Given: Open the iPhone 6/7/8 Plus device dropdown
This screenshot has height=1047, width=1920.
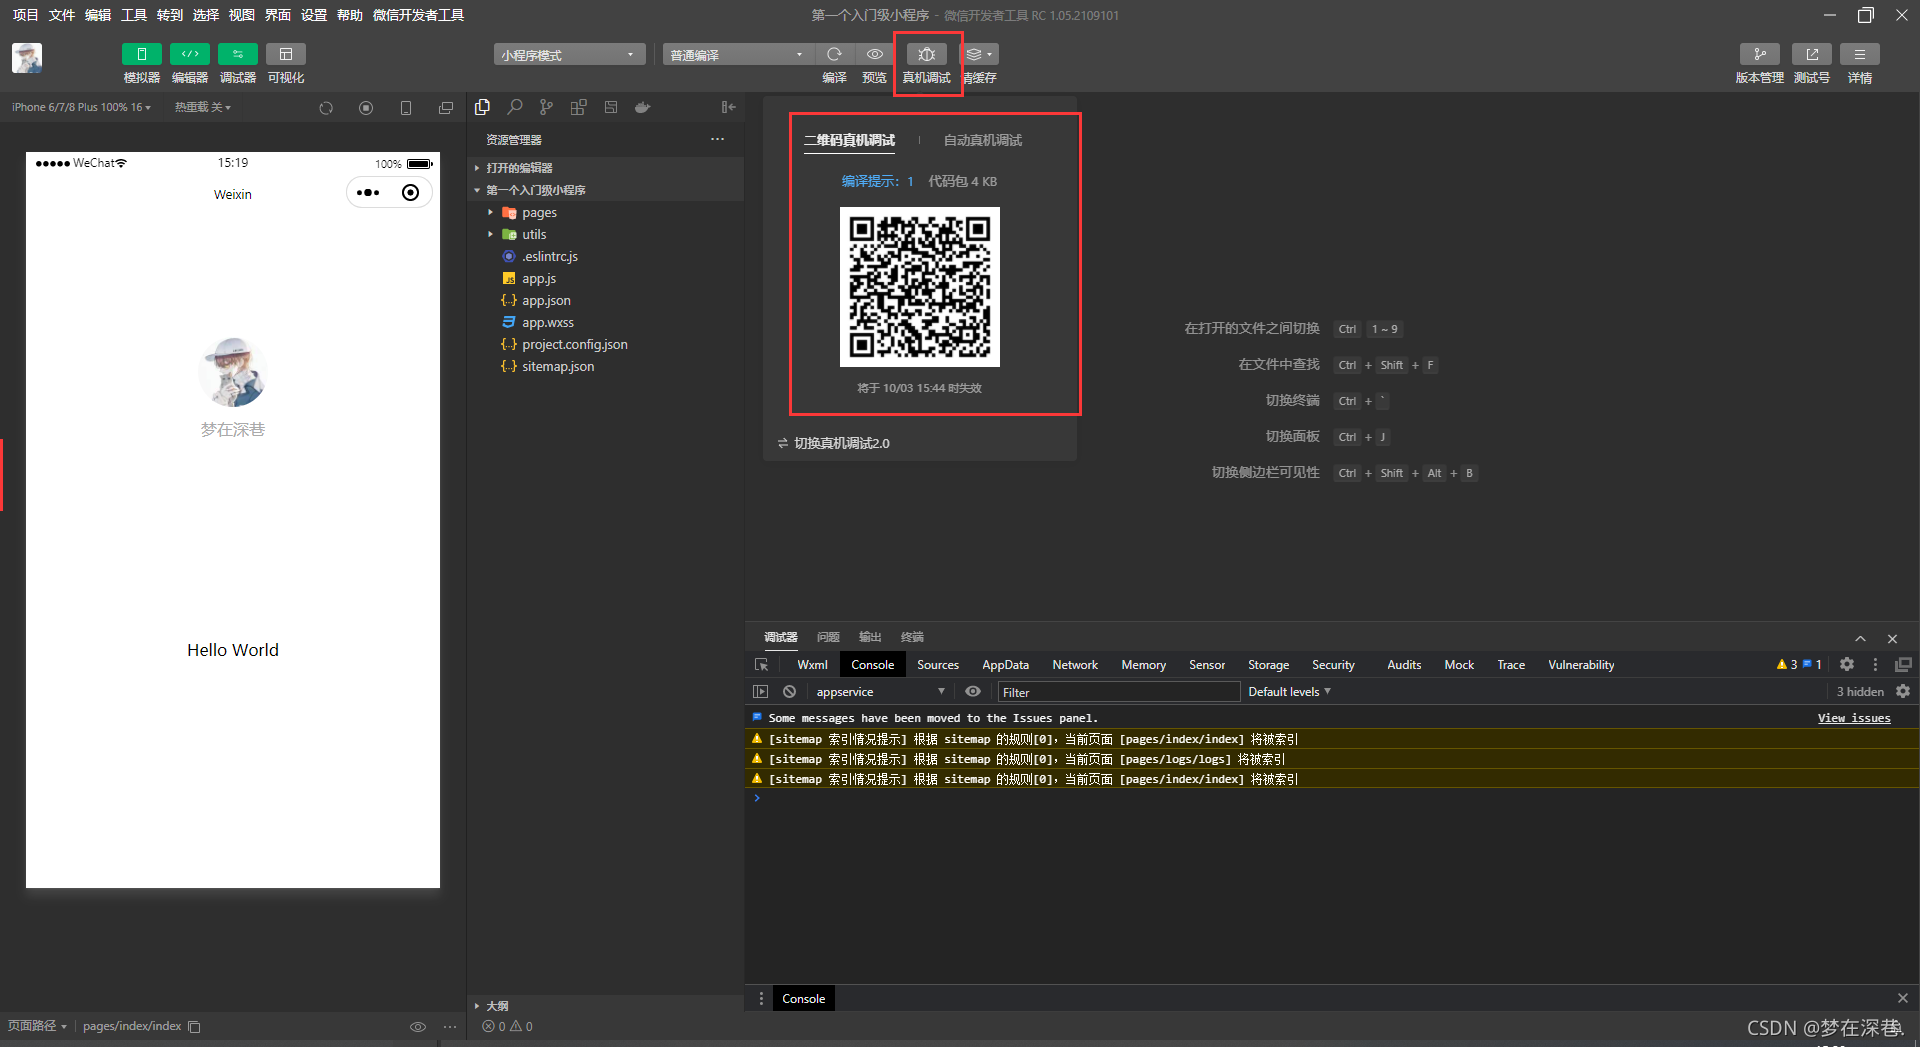Looking at the screenshot, I should [x=81, y=107].
